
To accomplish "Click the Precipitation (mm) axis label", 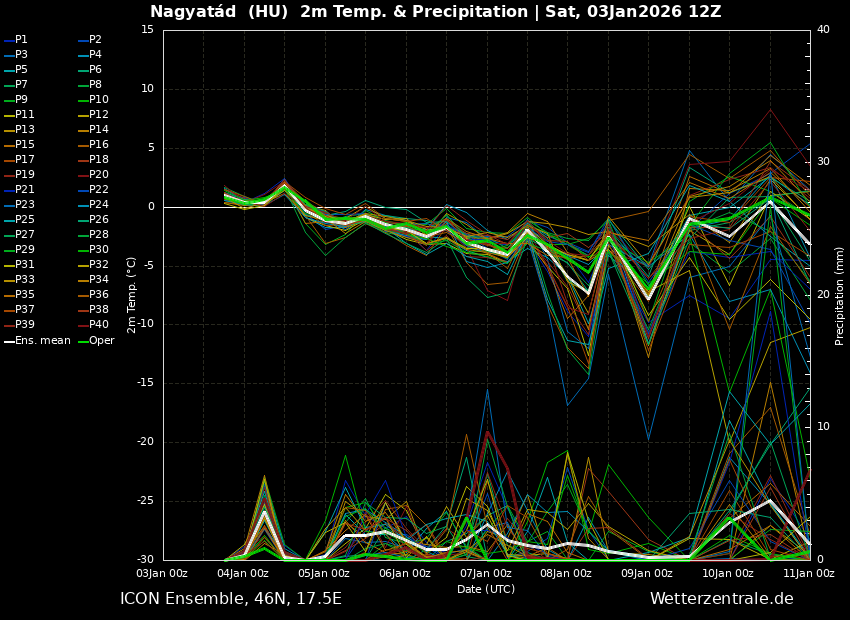I will [840, 295].
